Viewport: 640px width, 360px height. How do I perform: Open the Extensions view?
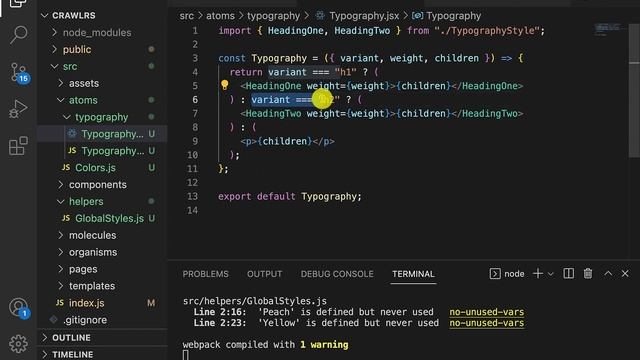tap(18, 146)
